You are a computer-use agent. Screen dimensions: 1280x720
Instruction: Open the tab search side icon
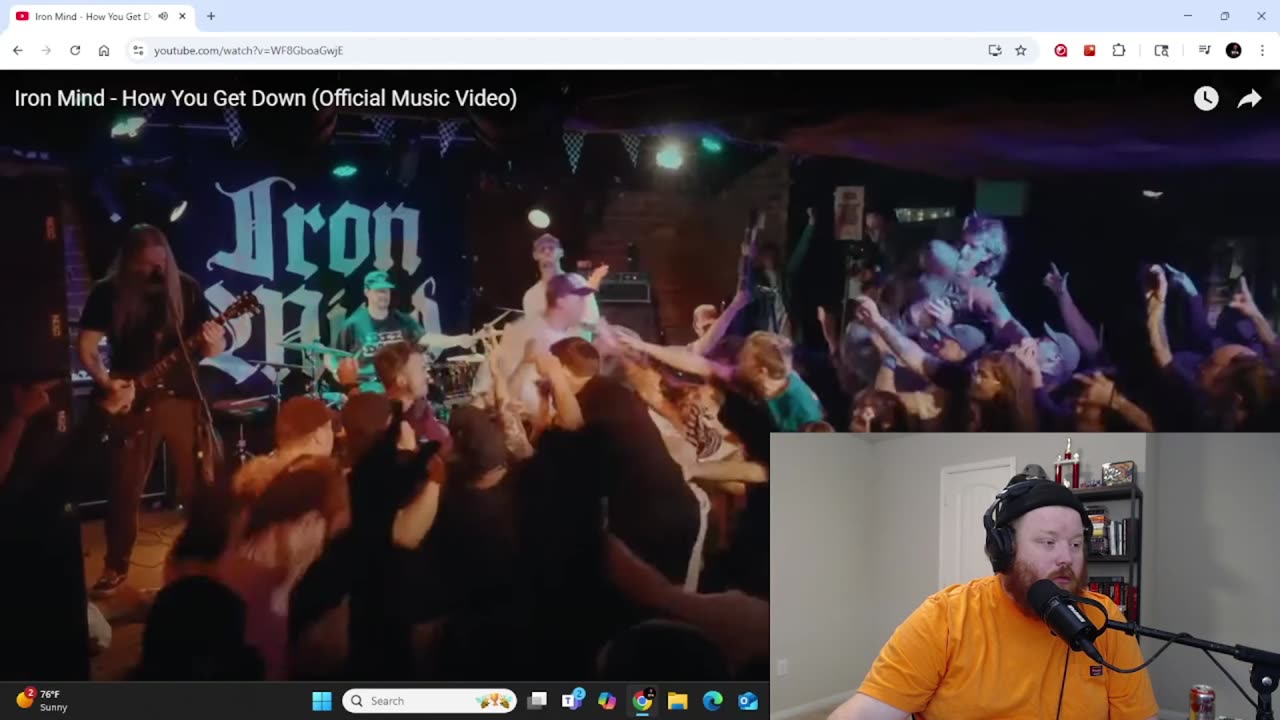[x=1161, y=50]
